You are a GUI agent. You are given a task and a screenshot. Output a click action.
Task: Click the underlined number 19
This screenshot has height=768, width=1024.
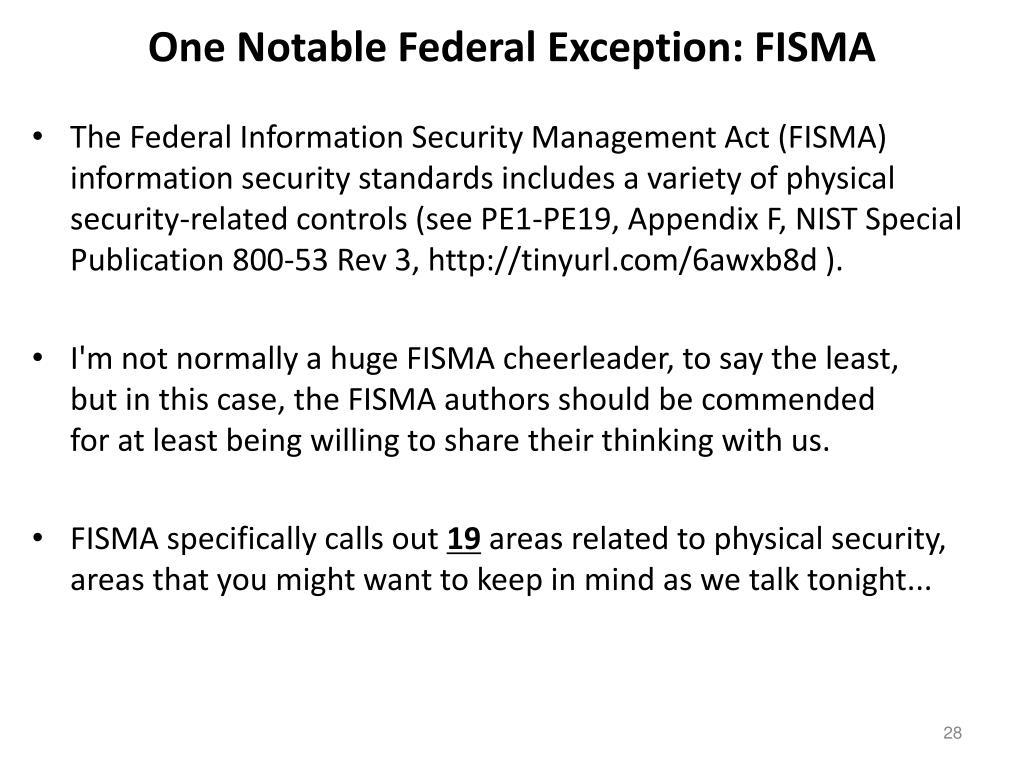click(464, 539)
